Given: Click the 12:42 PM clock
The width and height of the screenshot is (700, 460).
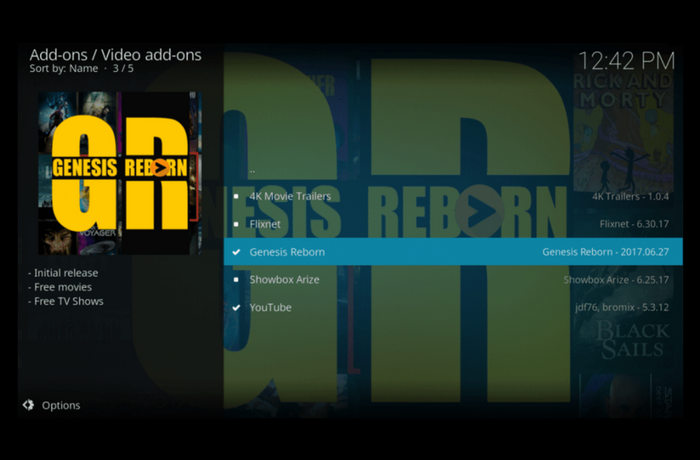Looking at the screenshot, I should [626, 61].
